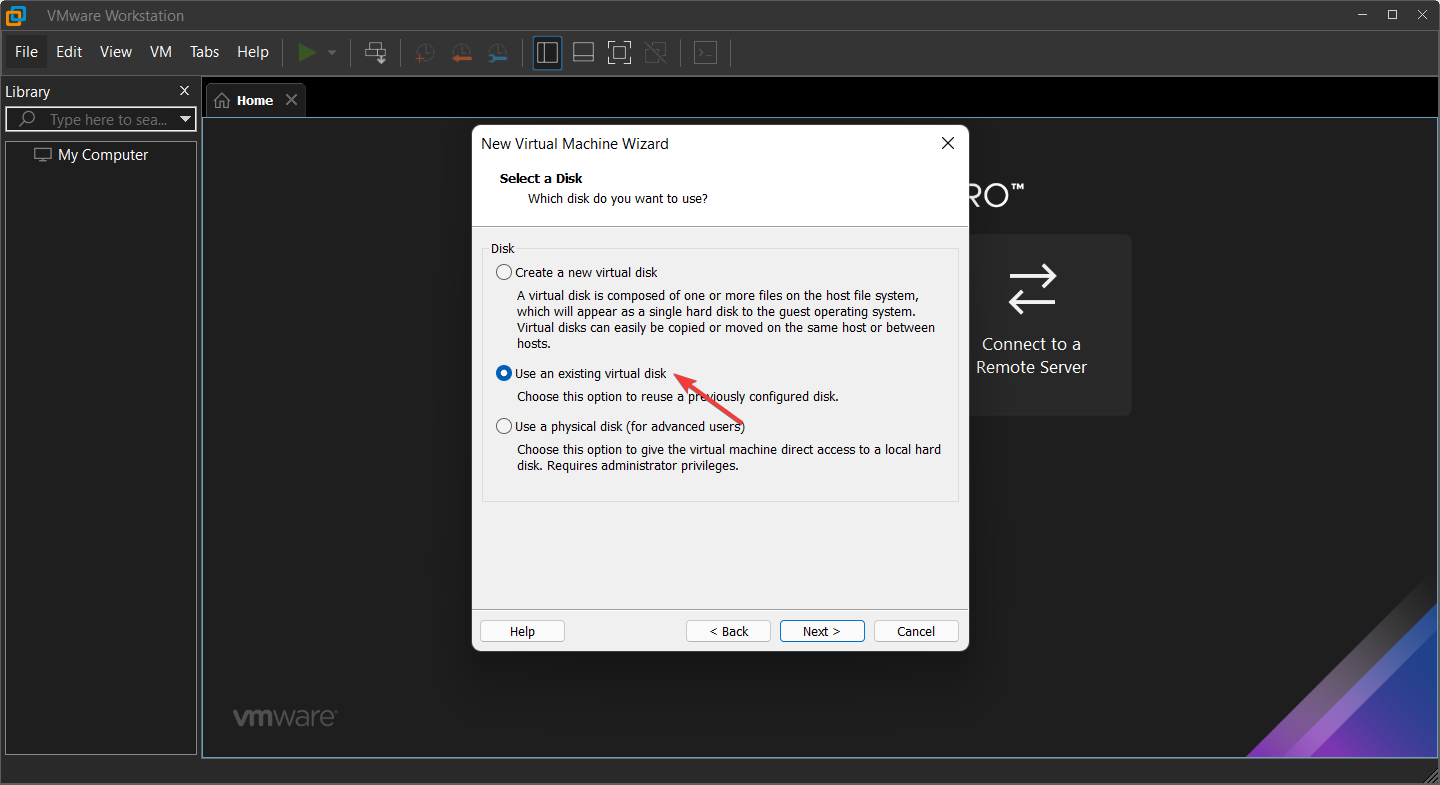Click 'Choose this option to reuse' description text
Screen dimensions: 1440x785
tap(678, 396)
